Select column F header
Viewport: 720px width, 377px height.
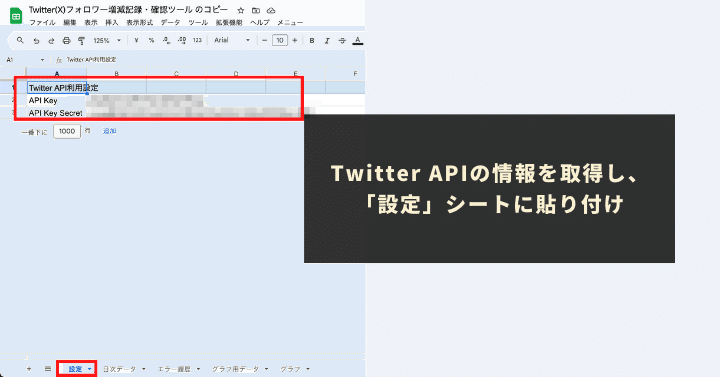355,73
